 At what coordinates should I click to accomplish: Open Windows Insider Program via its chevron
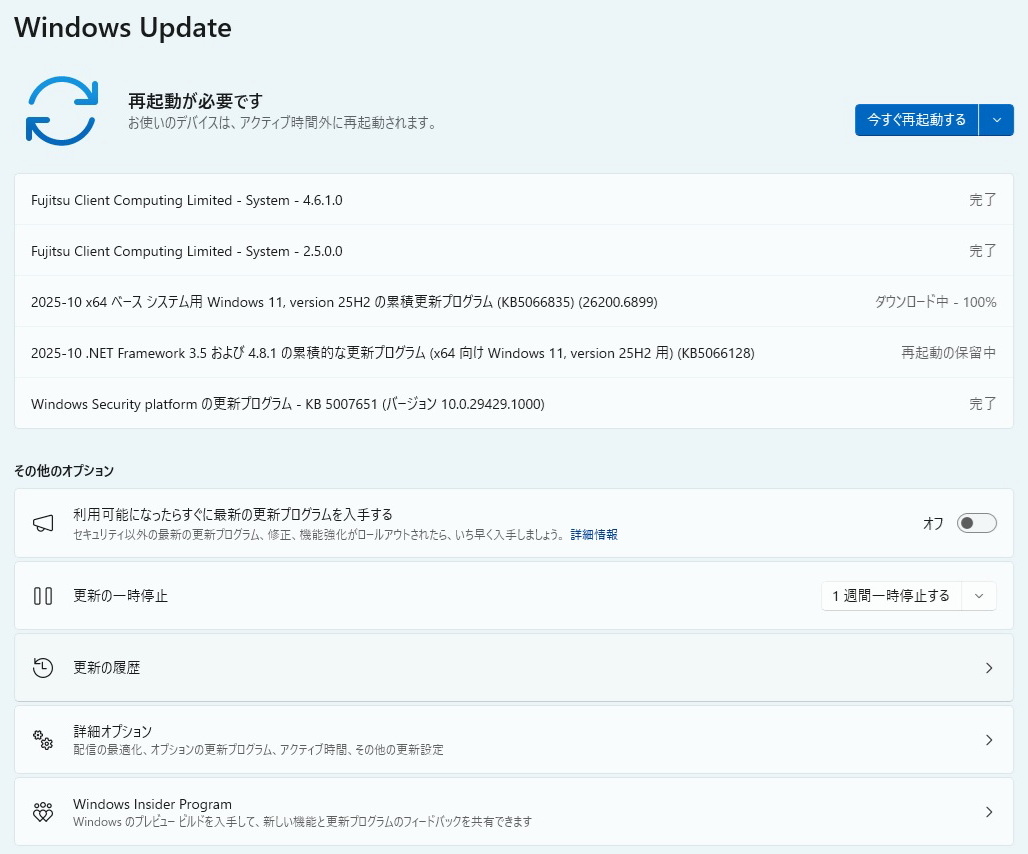[989, 812]
